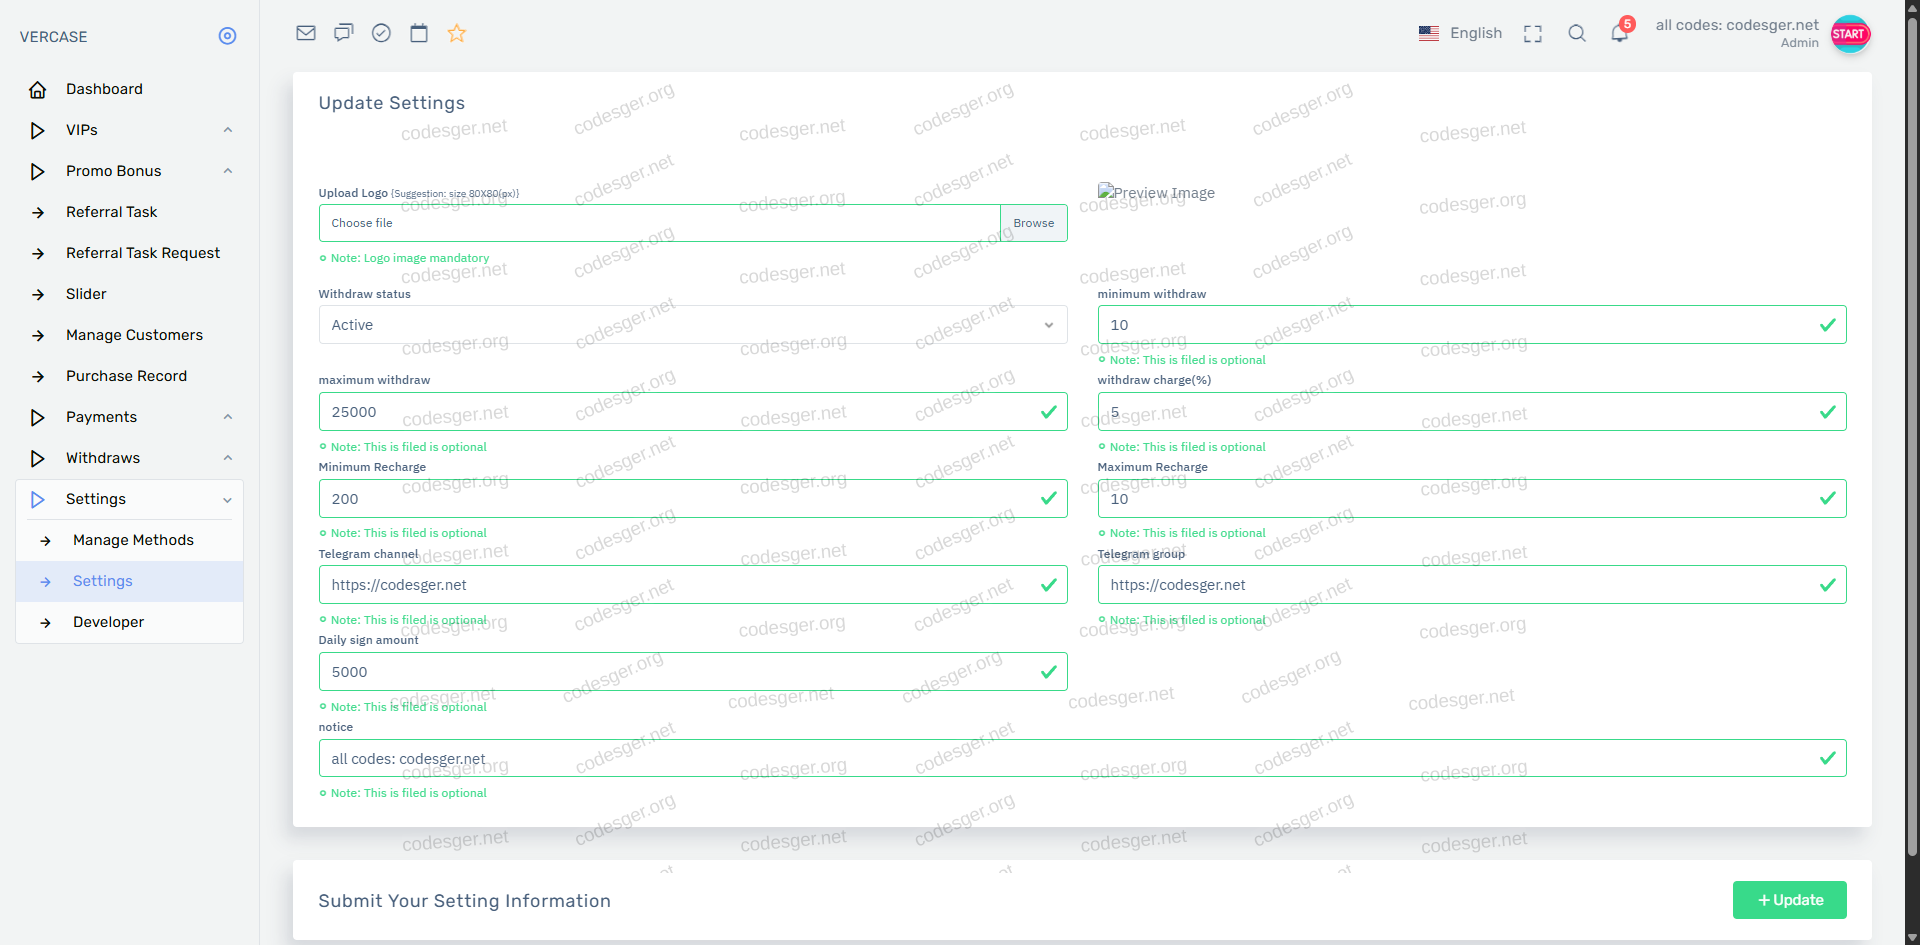Click the yellow star favorites icon
The width and height of the screenshot is (1920, 945).
coord(457,33)
